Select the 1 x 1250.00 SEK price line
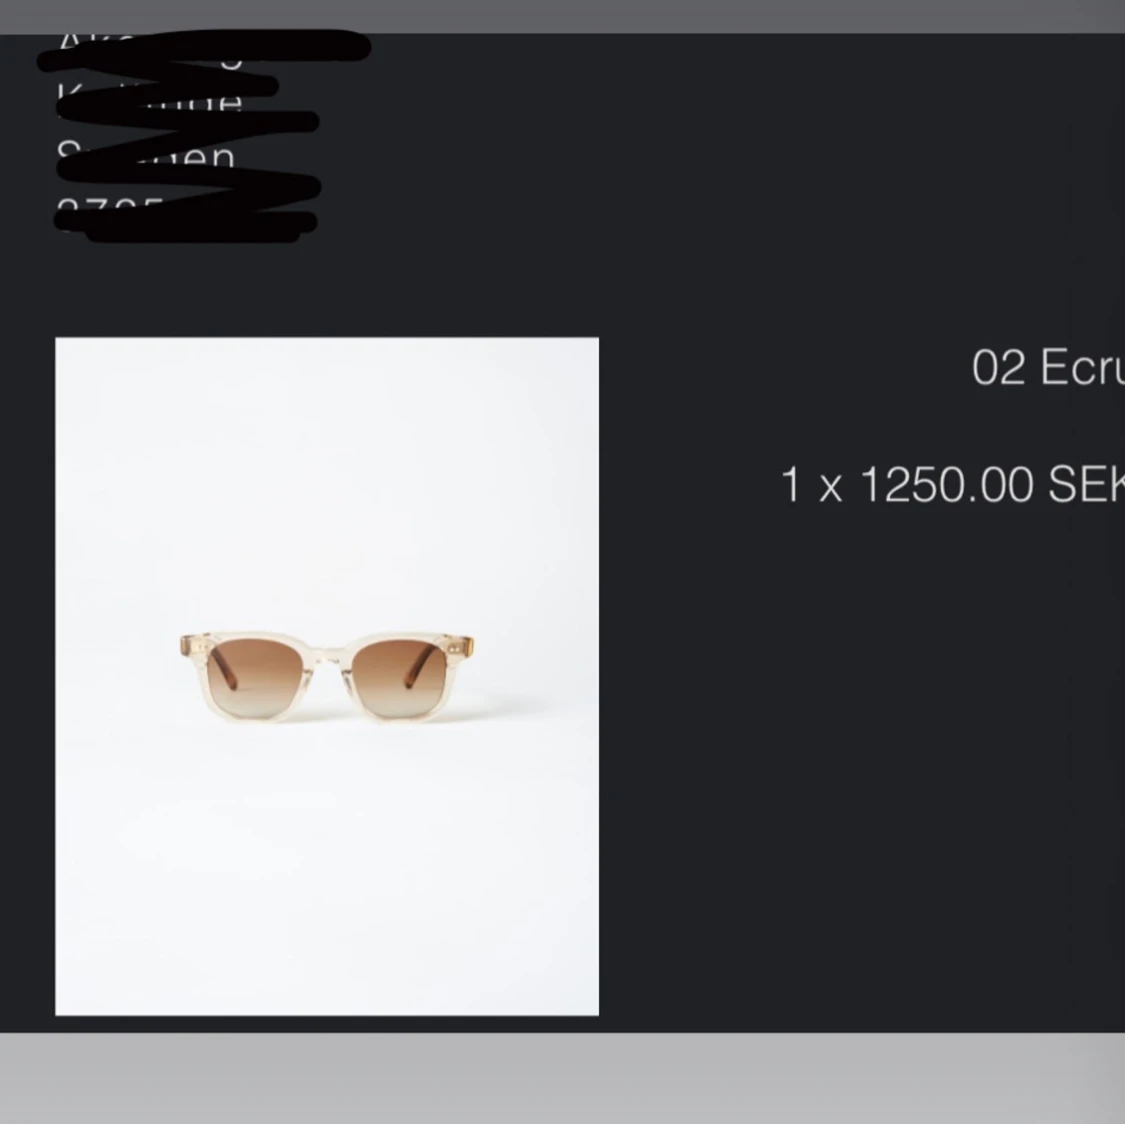Screen dimensions: 1125x1124 [952, 484]
